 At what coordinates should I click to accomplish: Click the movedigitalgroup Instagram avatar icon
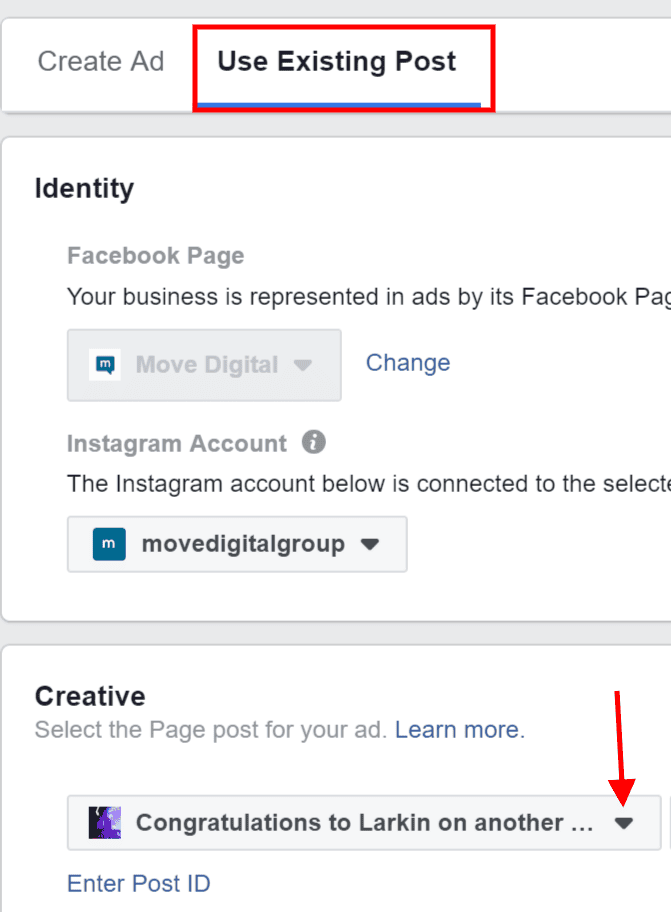(x=109, y=544)
